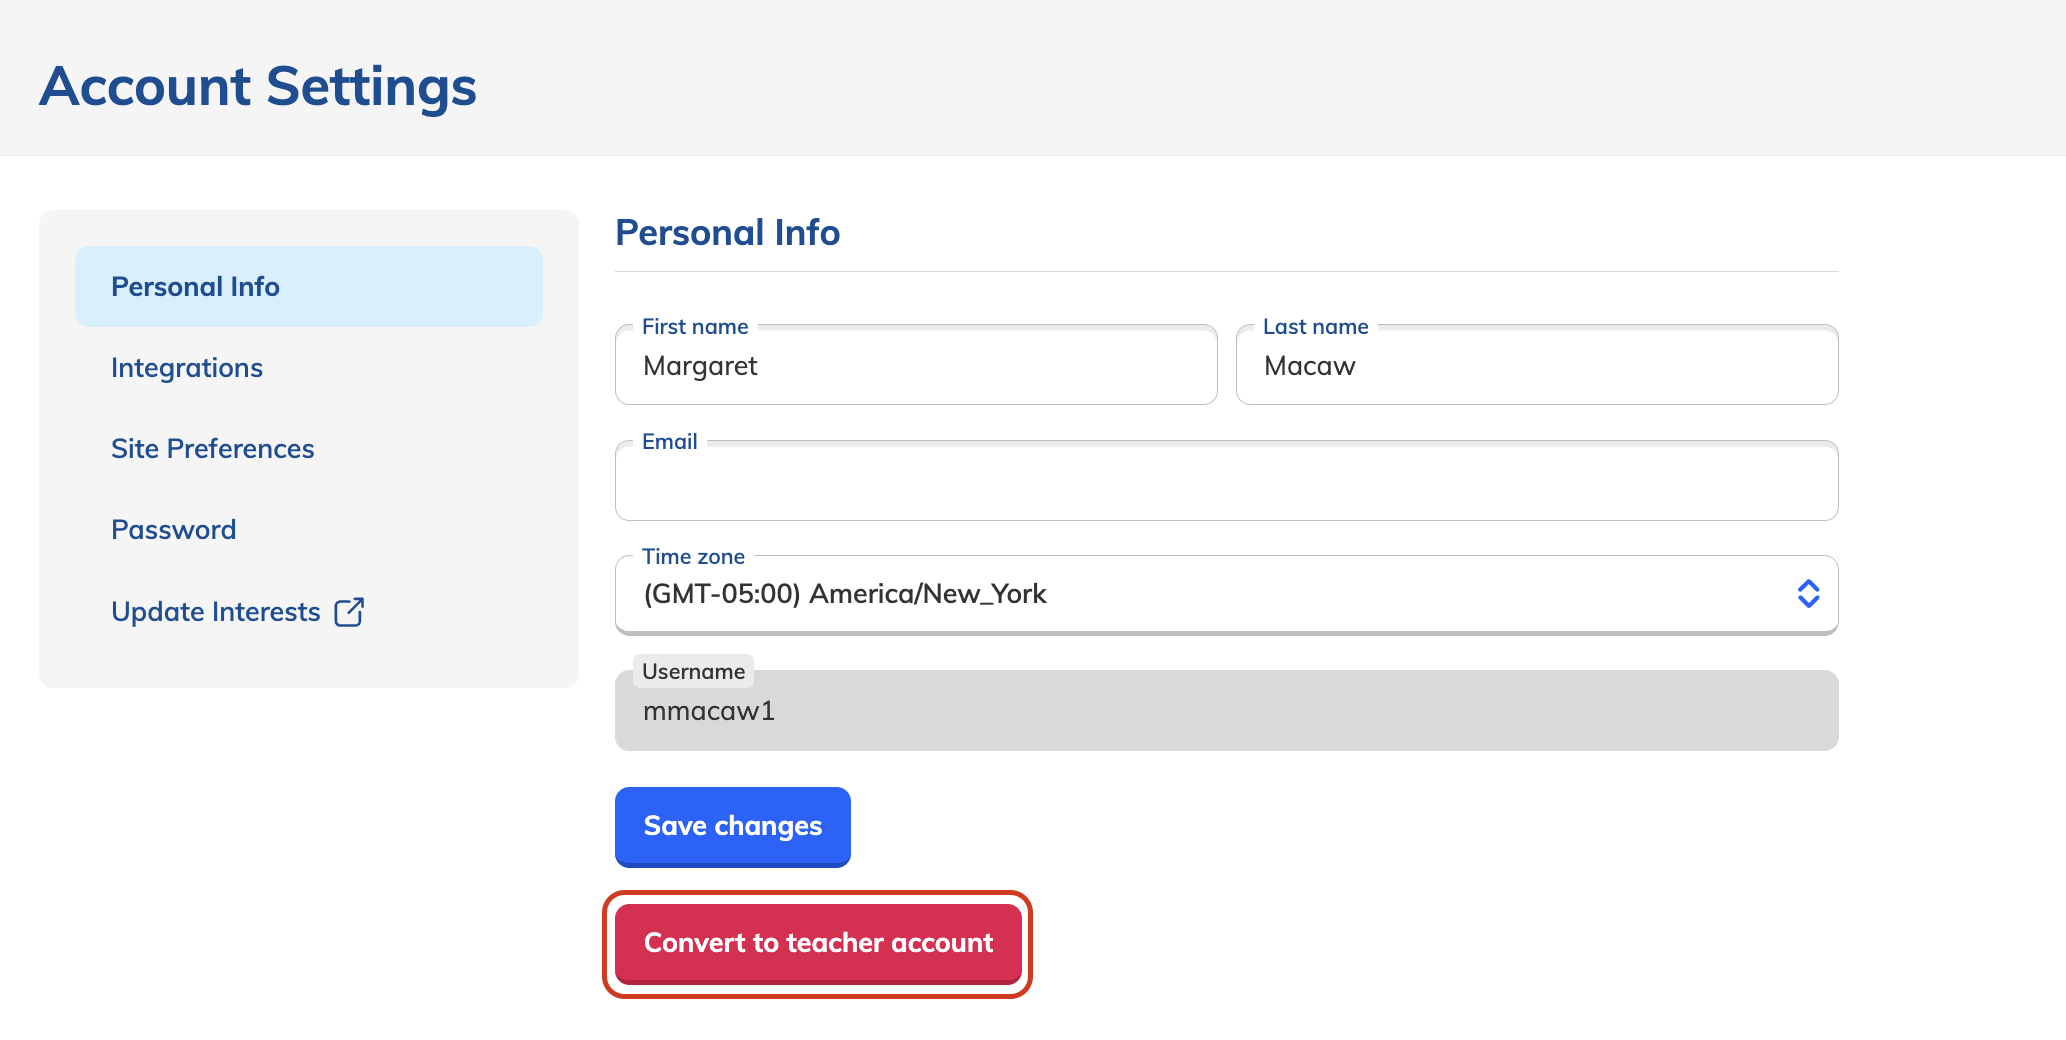Click Save changes
This screenshot has height=1040, width=2066.
pos(732,826)
